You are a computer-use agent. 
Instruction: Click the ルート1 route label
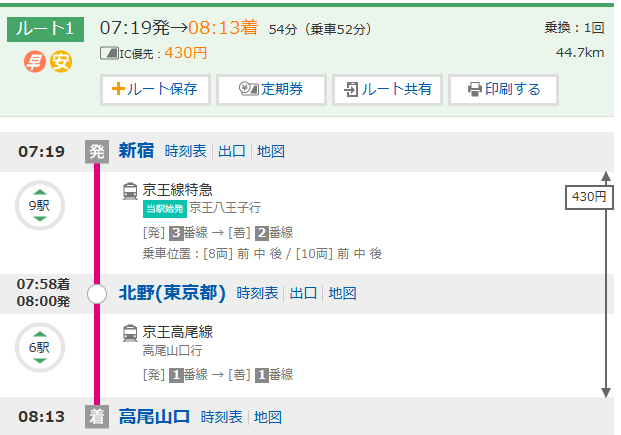click(x=47, y=27)
